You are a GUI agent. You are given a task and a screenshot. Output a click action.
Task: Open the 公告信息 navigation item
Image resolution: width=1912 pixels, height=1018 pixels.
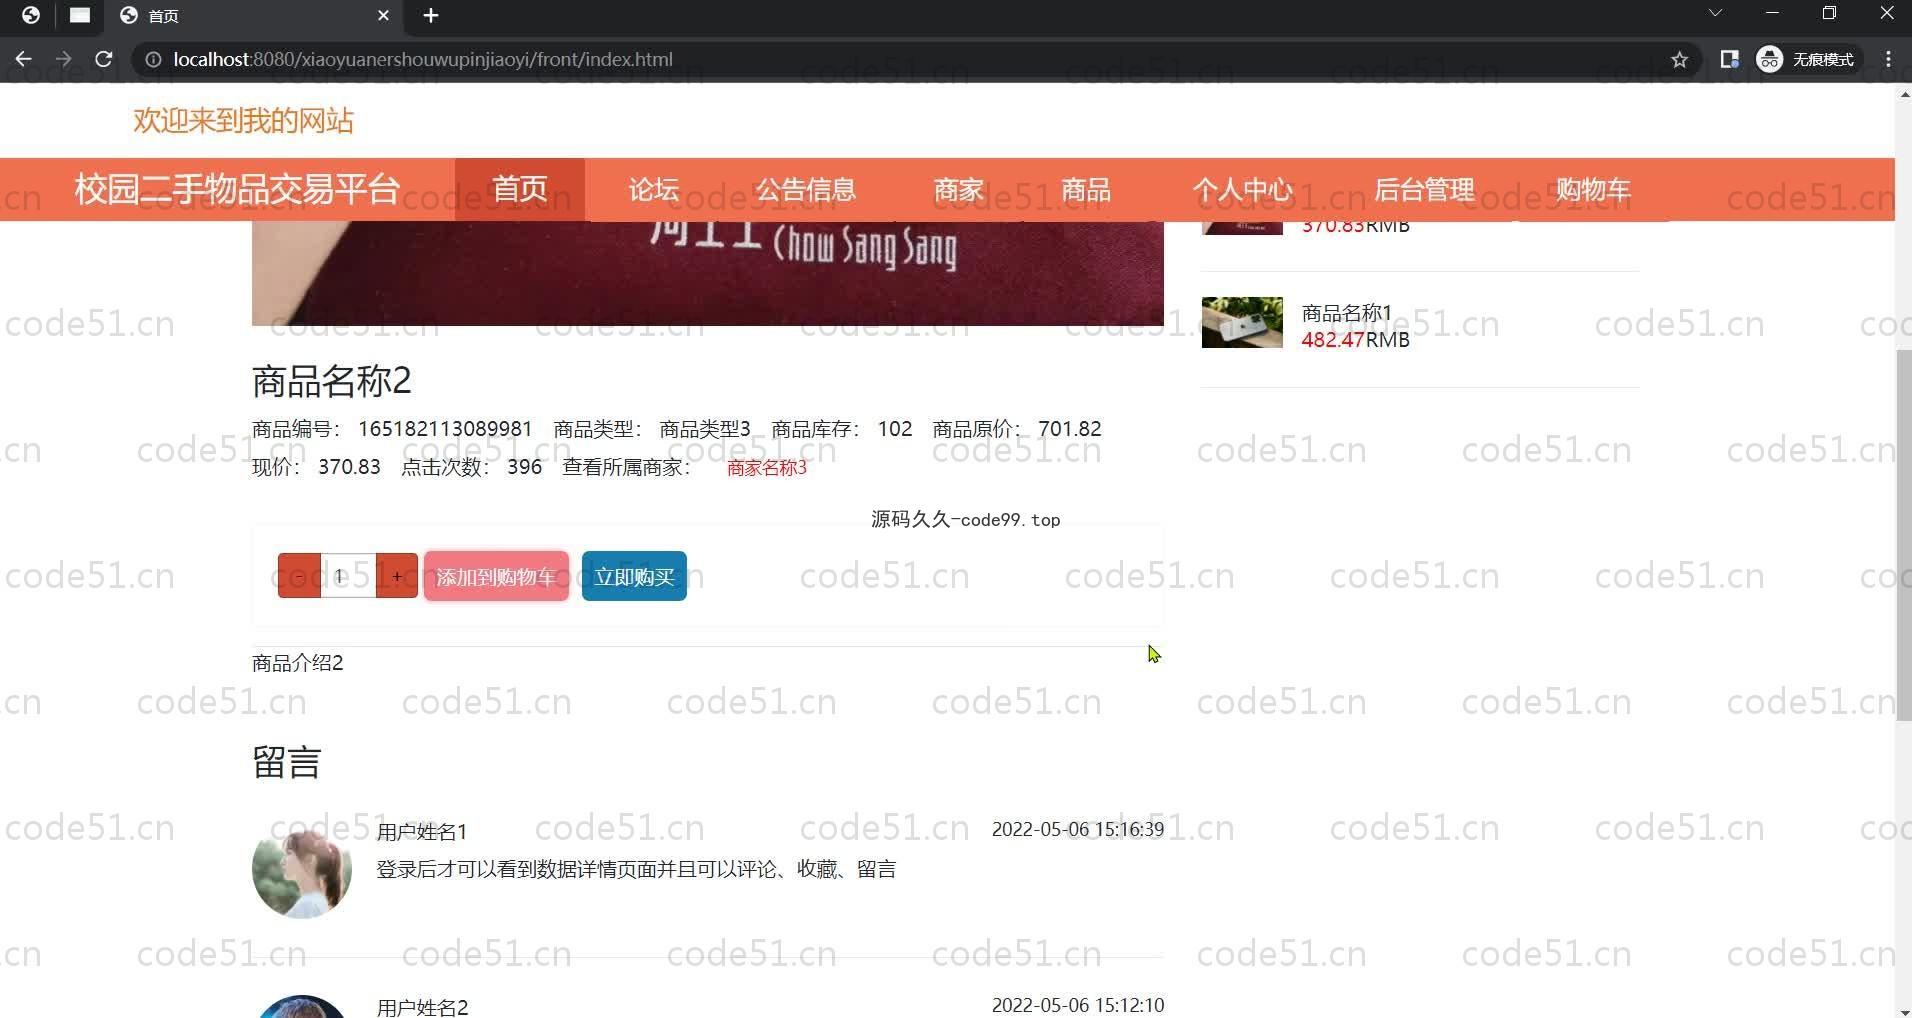pyautogui.click(x=806, y=189)
